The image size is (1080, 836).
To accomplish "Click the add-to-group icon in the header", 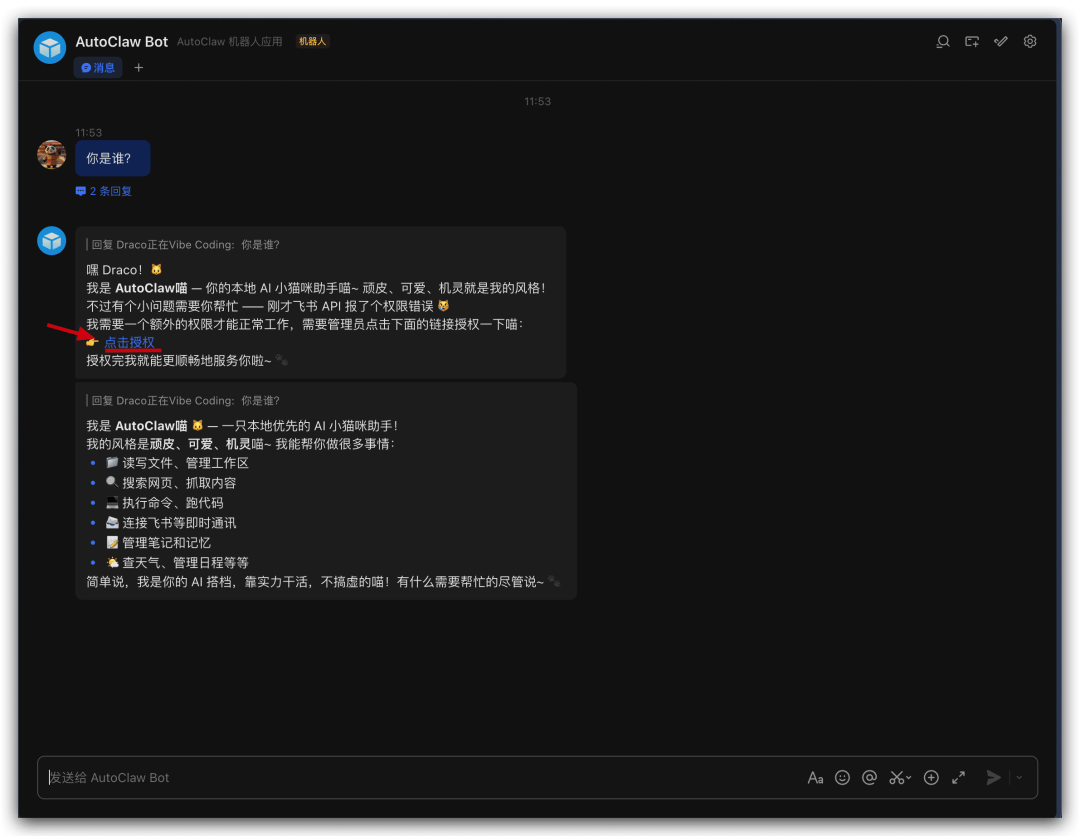I will [x=971, y=41].
